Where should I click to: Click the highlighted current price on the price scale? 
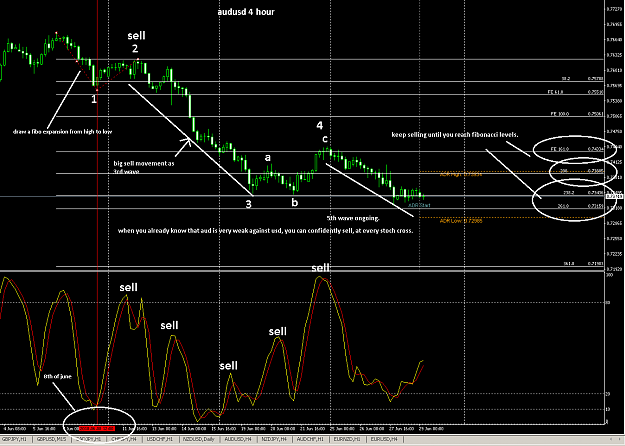click(x=615, y=196)
